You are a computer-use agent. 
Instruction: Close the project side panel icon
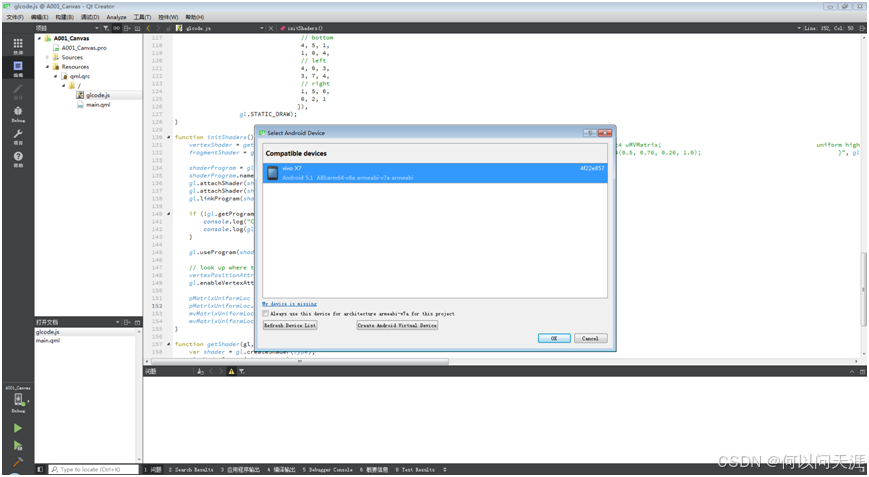[x=137, y=28]
